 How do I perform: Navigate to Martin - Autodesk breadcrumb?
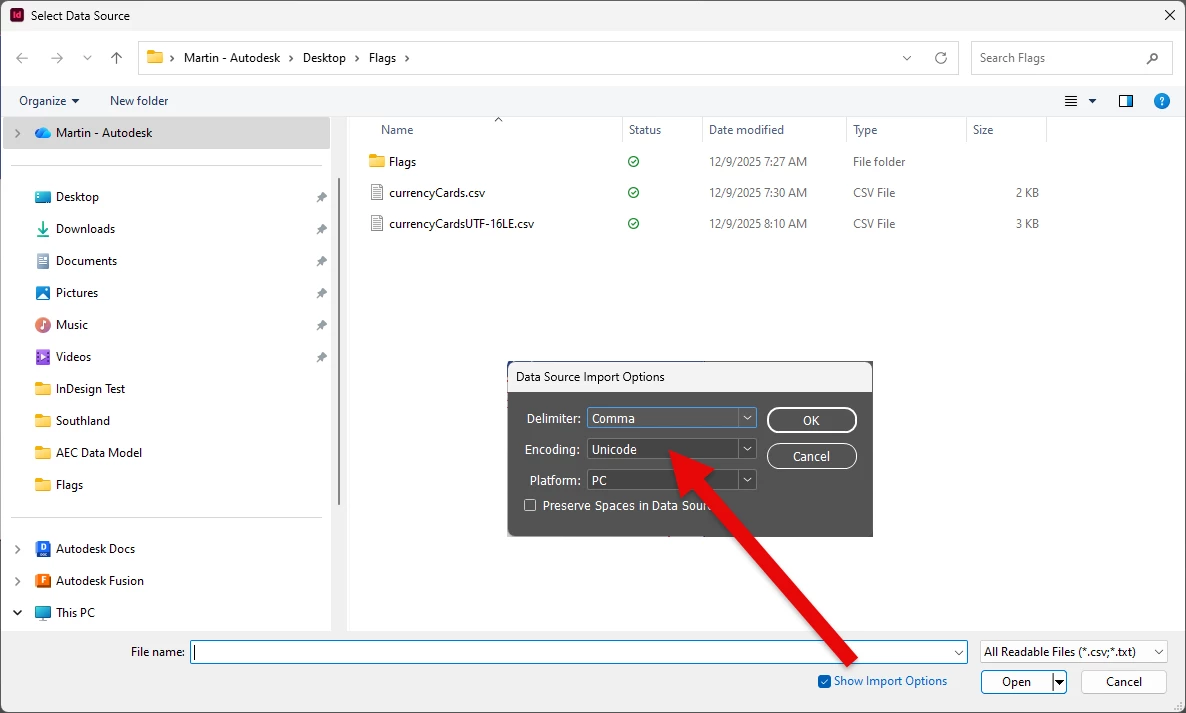point(231,58)
